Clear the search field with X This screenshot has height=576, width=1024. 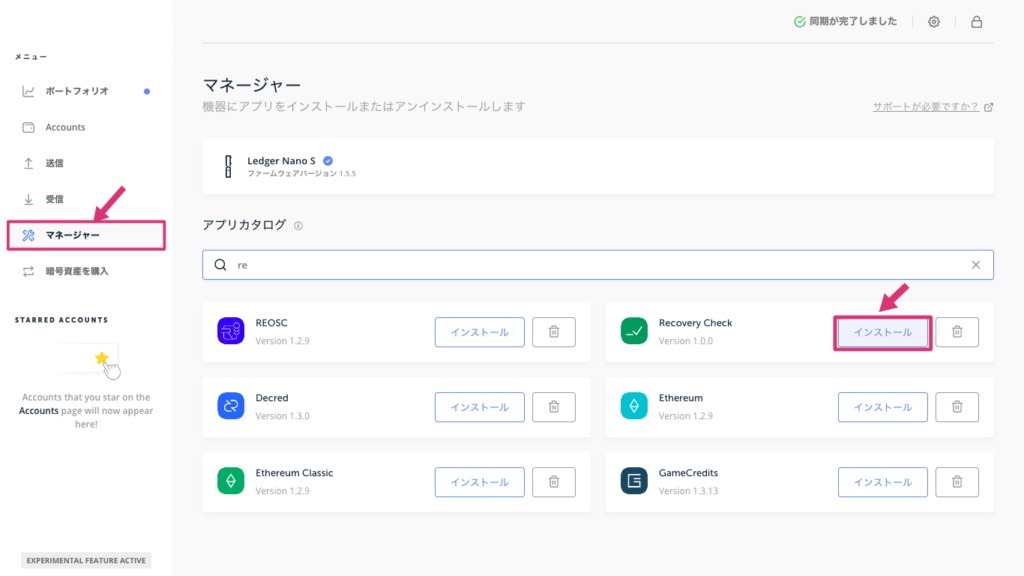(976, 264)
